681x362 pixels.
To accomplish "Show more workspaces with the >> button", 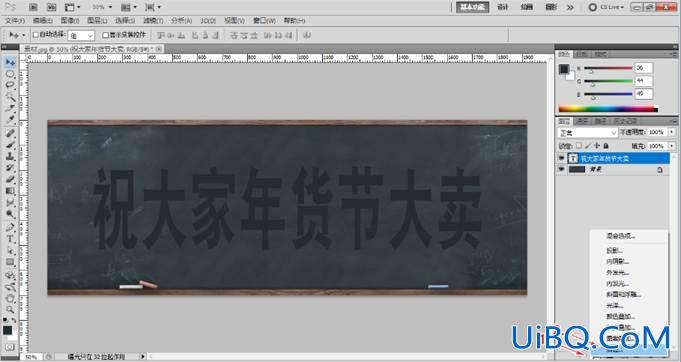I will tap(570, 7).
